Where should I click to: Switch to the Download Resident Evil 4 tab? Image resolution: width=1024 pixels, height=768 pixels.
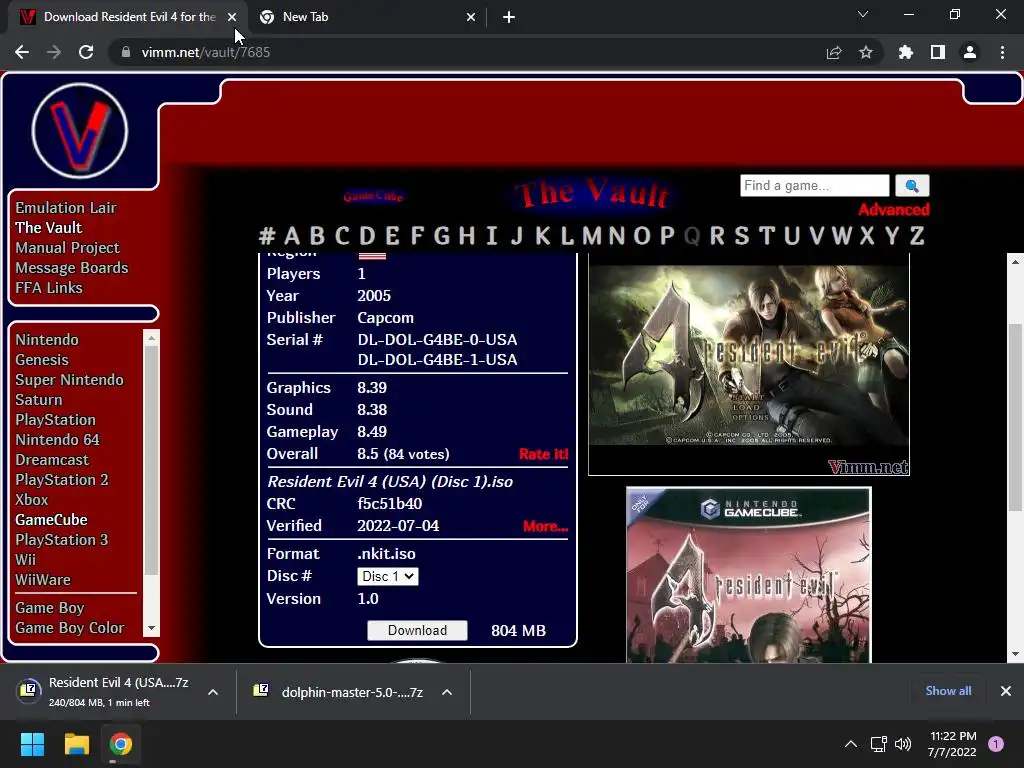[x=129, y=17]
